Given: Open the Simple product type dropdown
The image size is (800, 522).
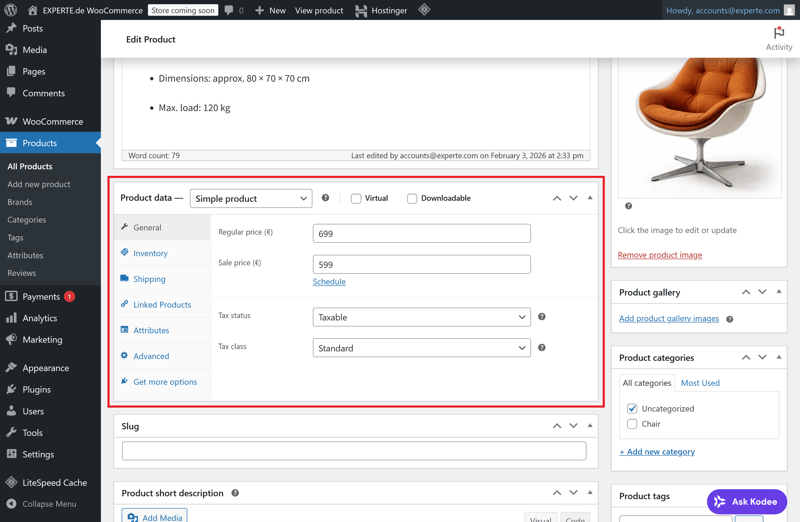Looking at the screenshot, I should point(251,199).
